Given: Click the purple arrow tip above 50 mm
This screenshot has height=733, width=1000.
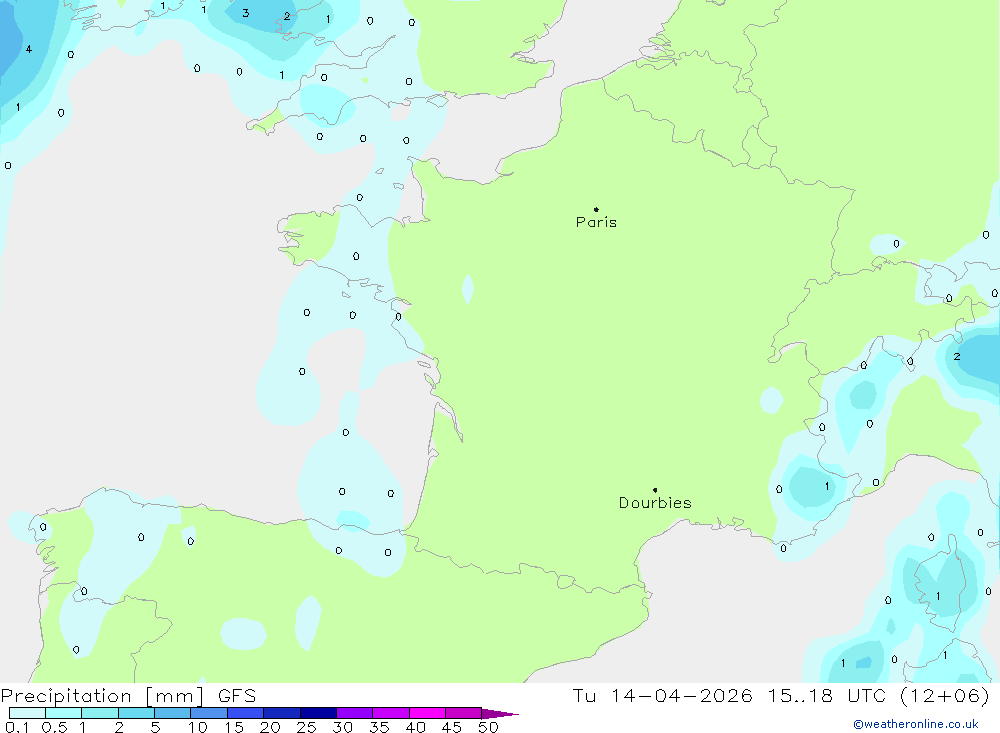Looking at the screenshot, I should pyautogui.click(x=500, y=714).
